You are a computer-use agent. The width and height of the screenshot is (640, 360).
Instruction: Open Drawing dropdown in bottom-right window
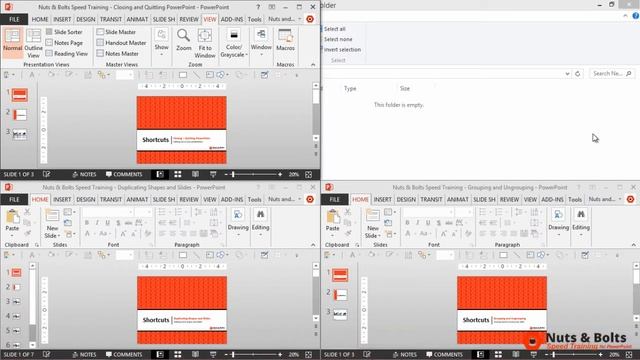pyautogui.click(x=558, y=222)
